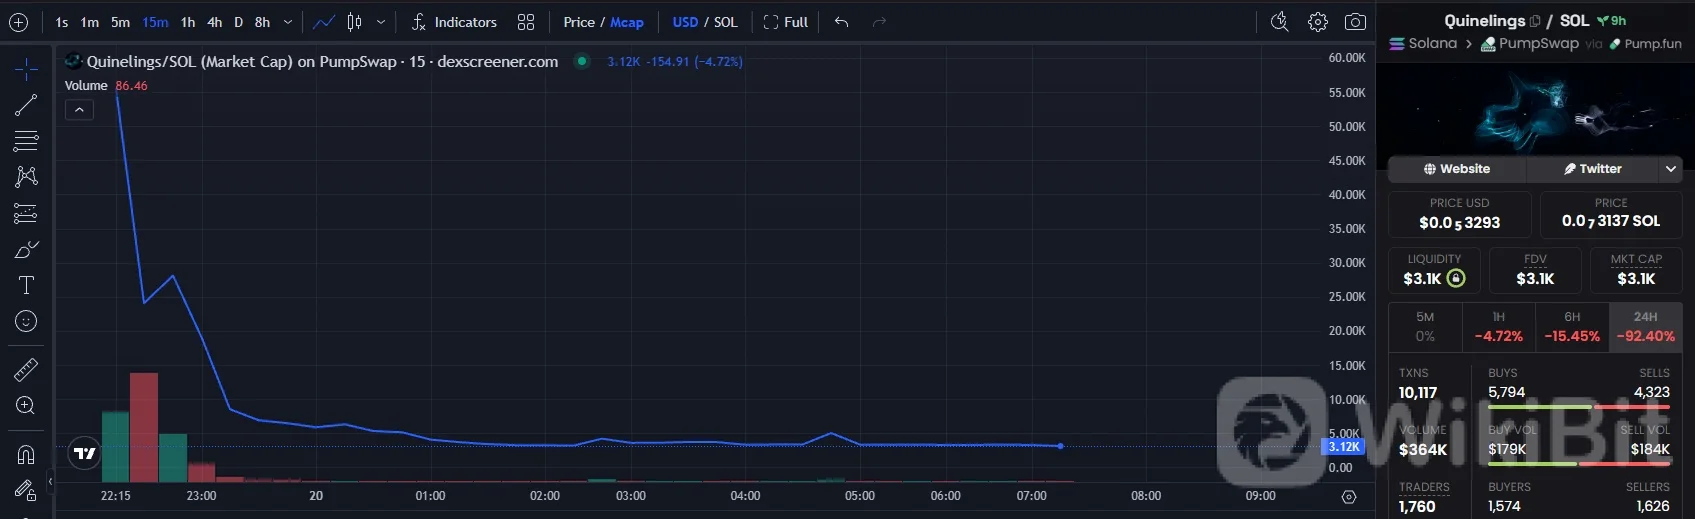Viewport: 1695px width, 519px height.
Task: Click the TradingView logo
Action: 86,454
